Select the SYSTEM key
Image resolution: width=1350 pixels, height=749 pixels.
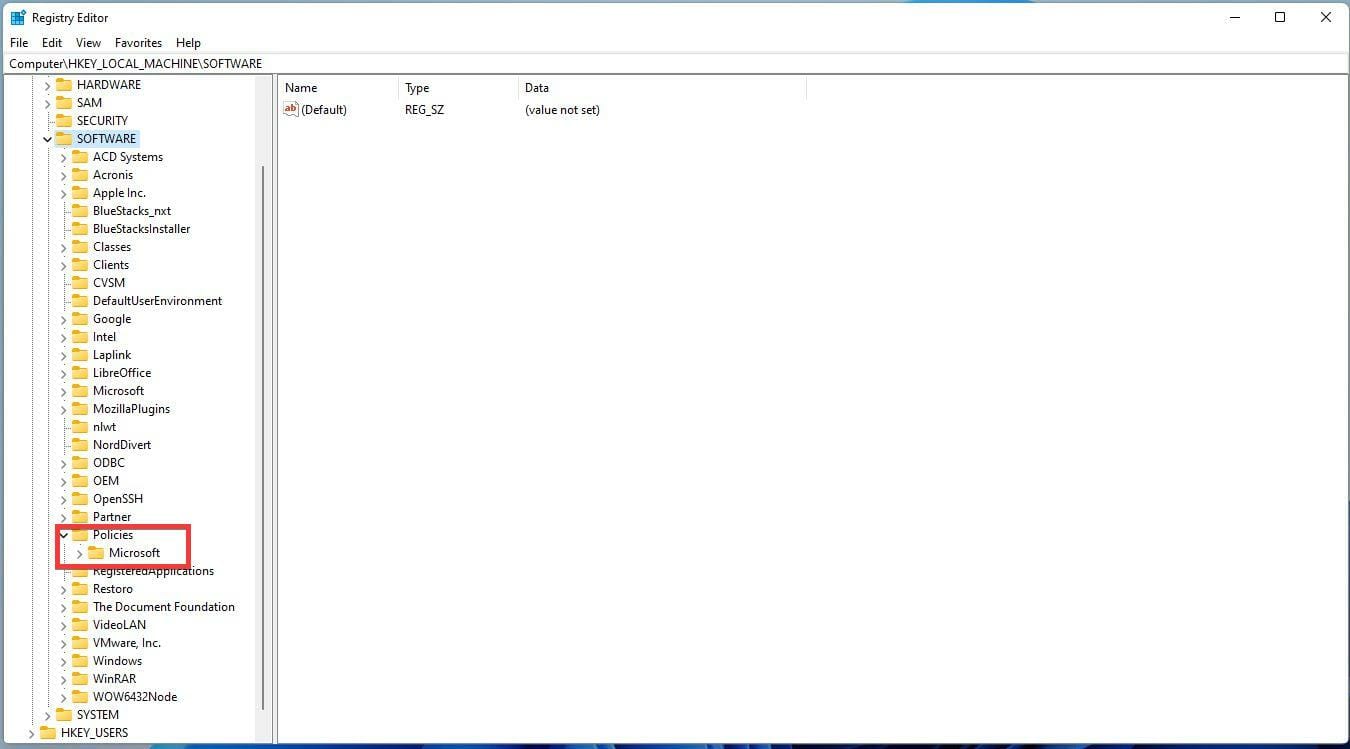[98, 715]
